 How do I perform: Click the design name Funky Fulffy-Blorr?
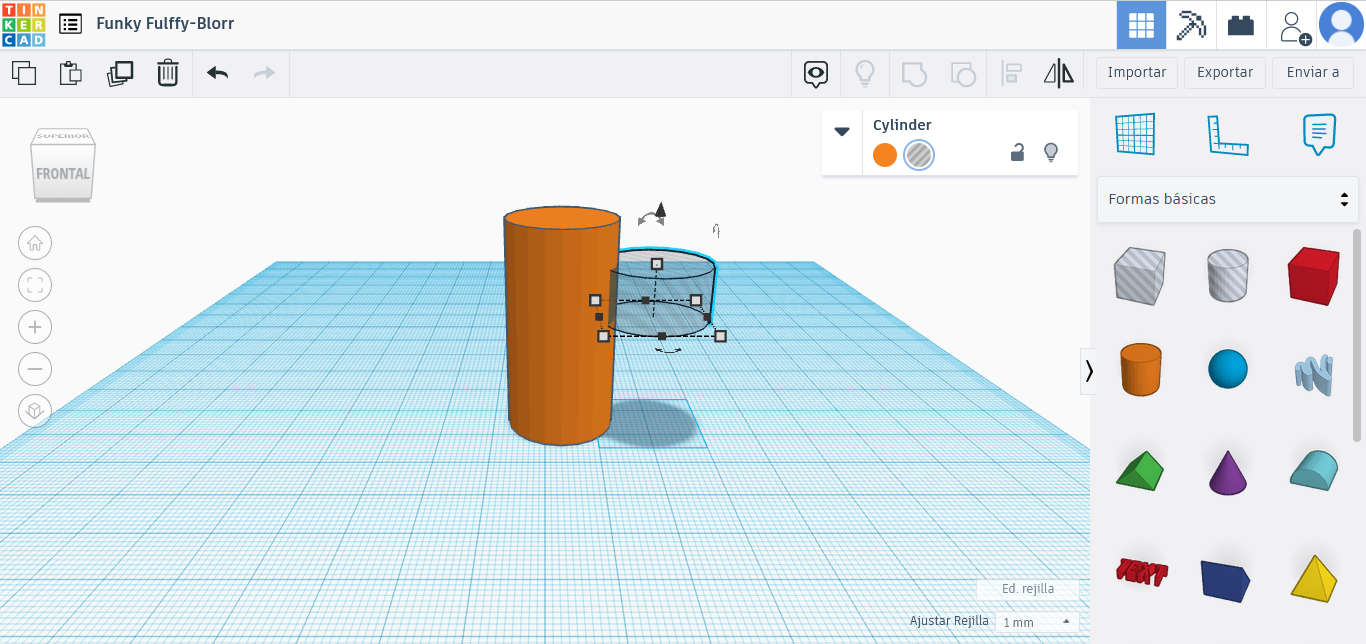tap(165, 23)
